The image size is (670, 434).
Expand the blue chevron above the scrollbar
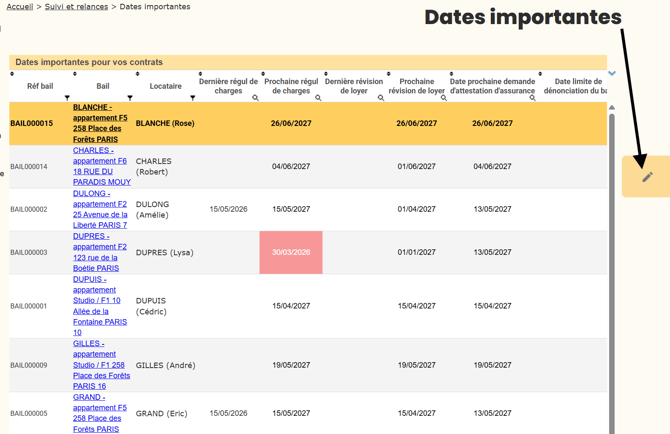[612, 73]
